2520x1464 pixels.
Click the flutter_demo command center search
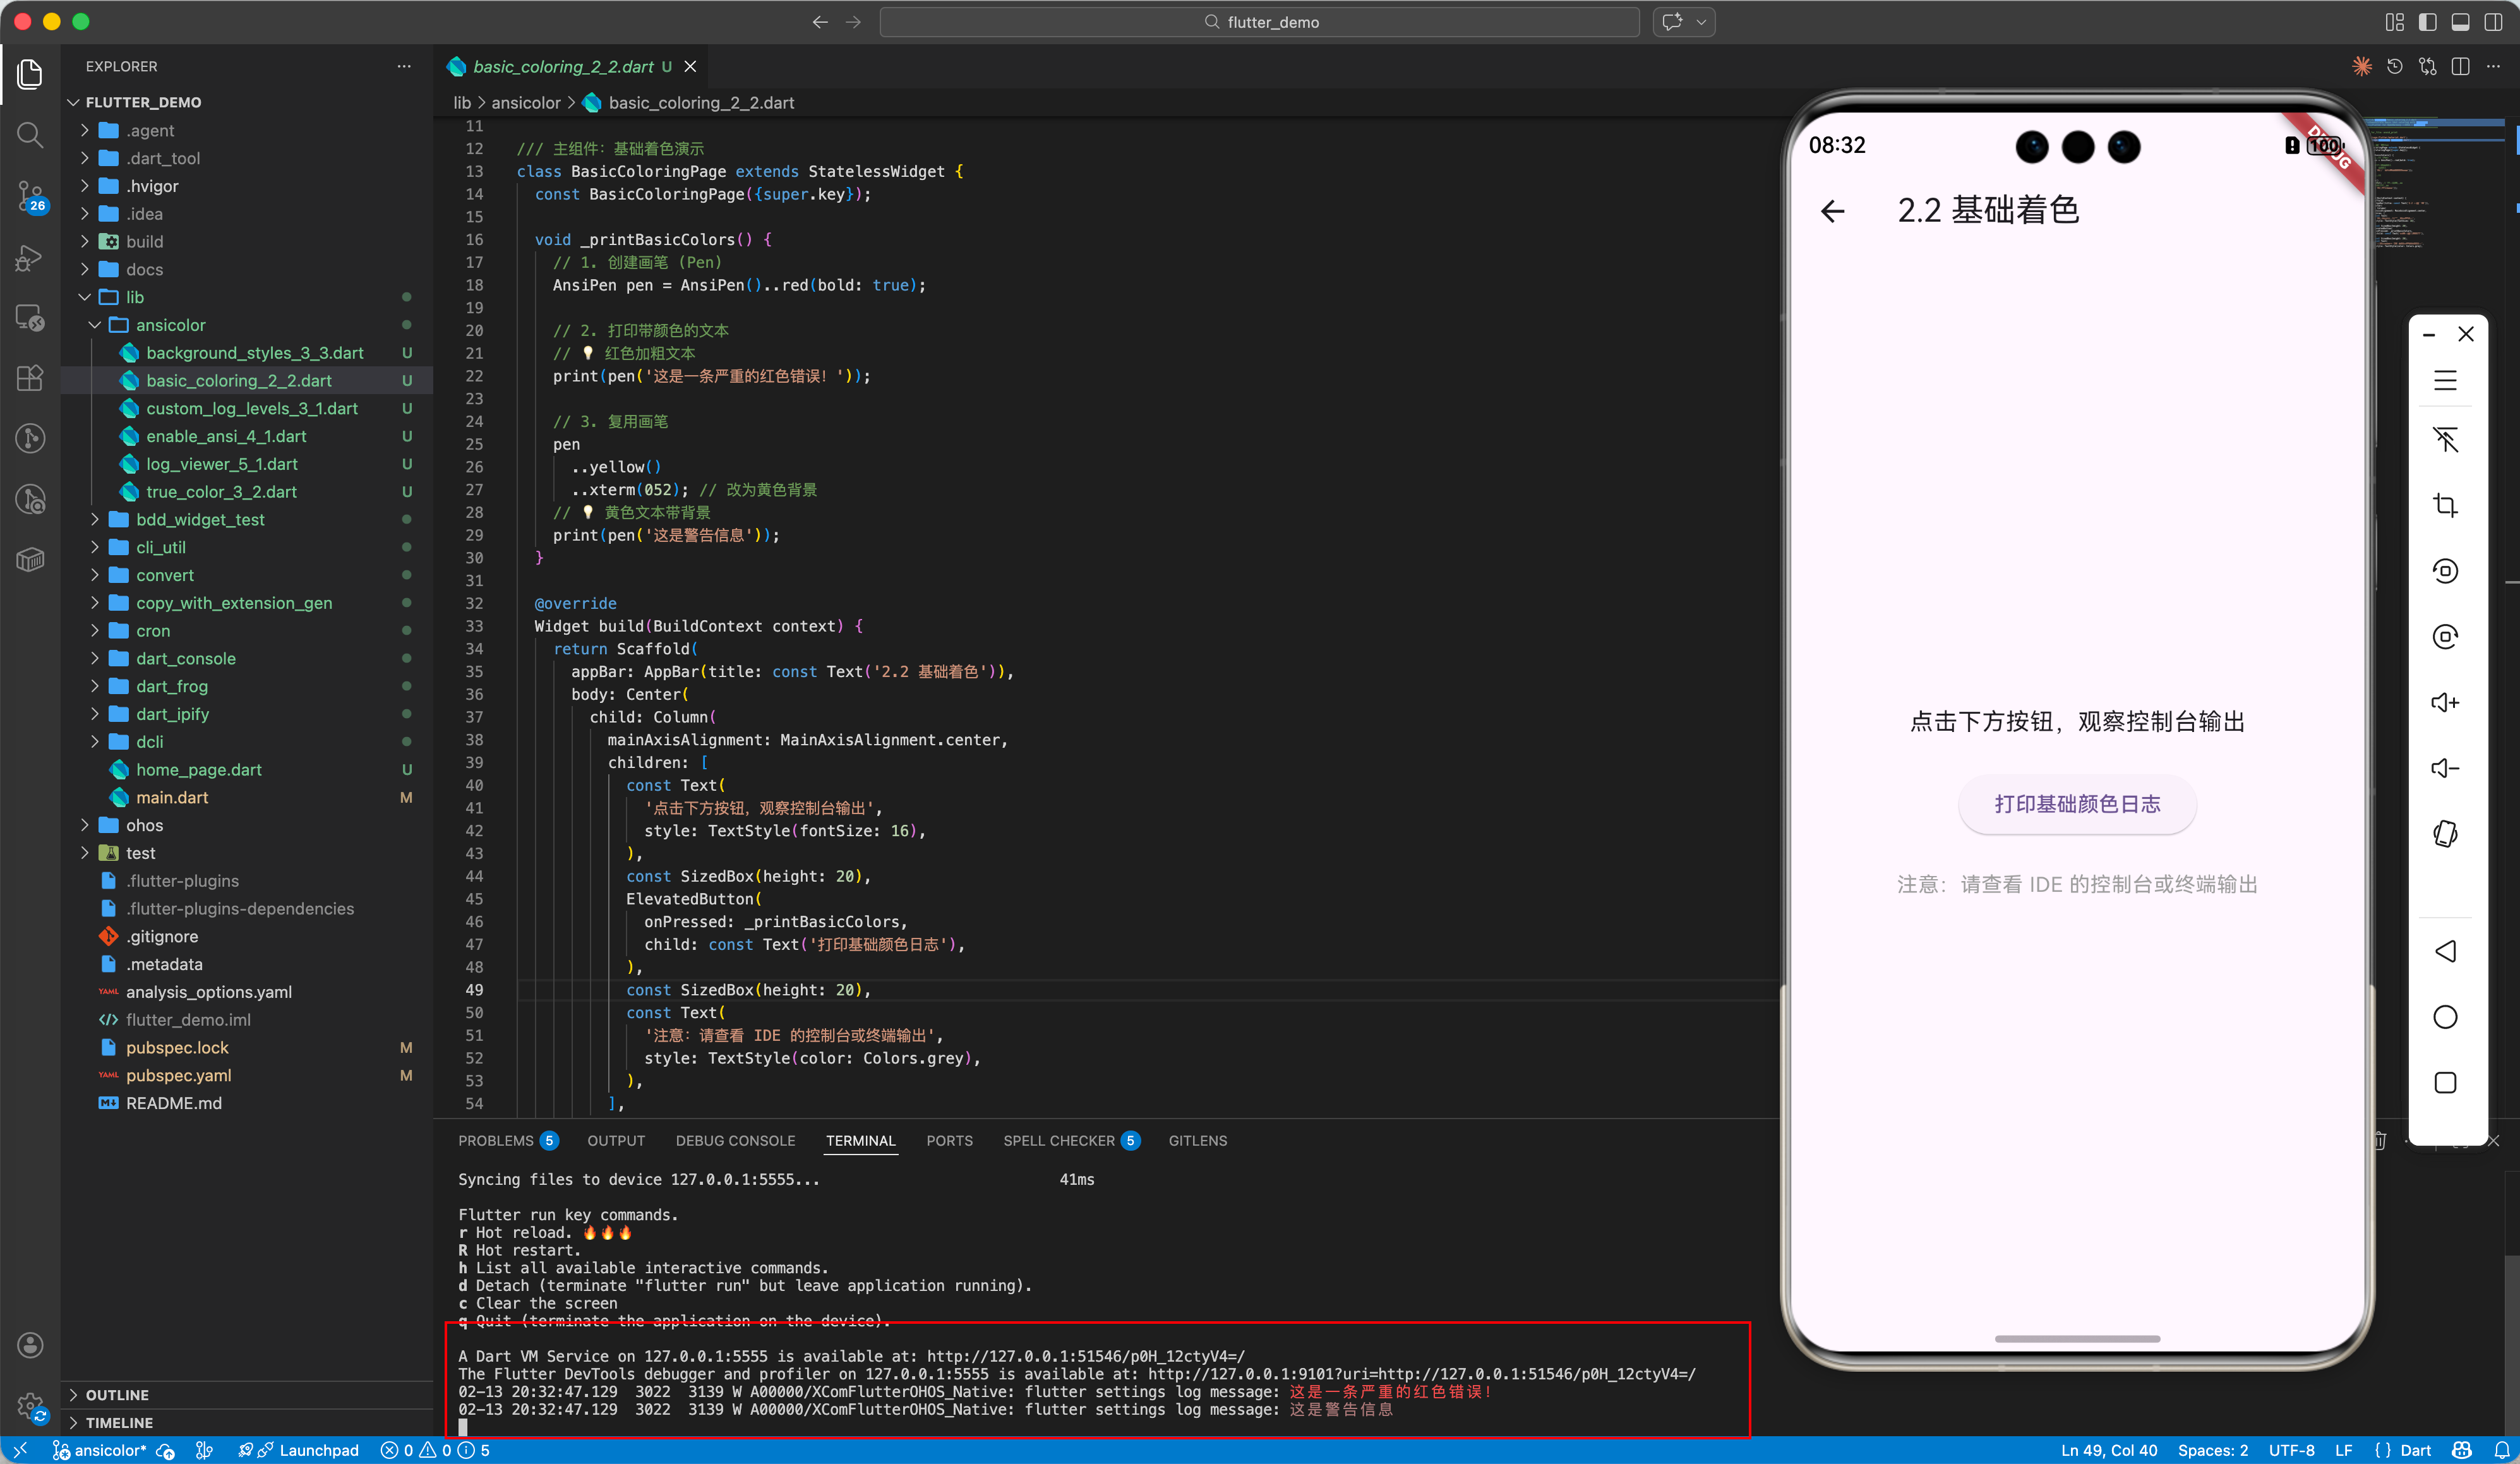pyautogui.click(x=1259, y=22)
